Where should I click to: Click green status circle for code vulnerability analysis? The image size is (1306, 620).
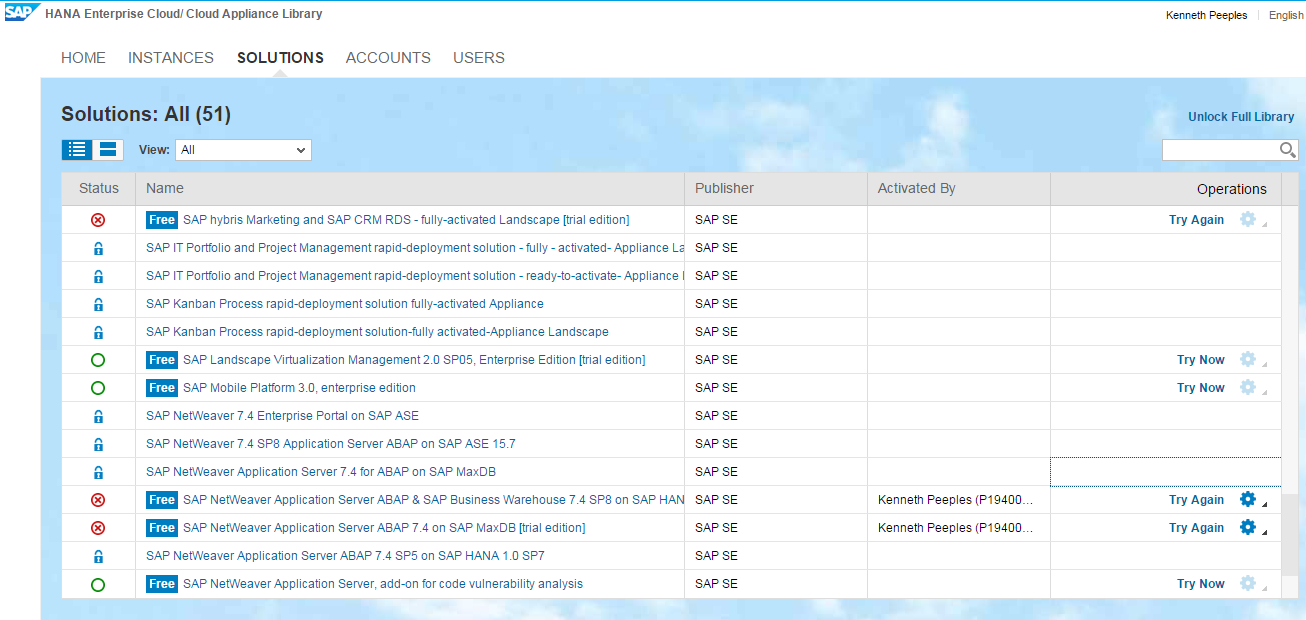click(x=98, y=584)
